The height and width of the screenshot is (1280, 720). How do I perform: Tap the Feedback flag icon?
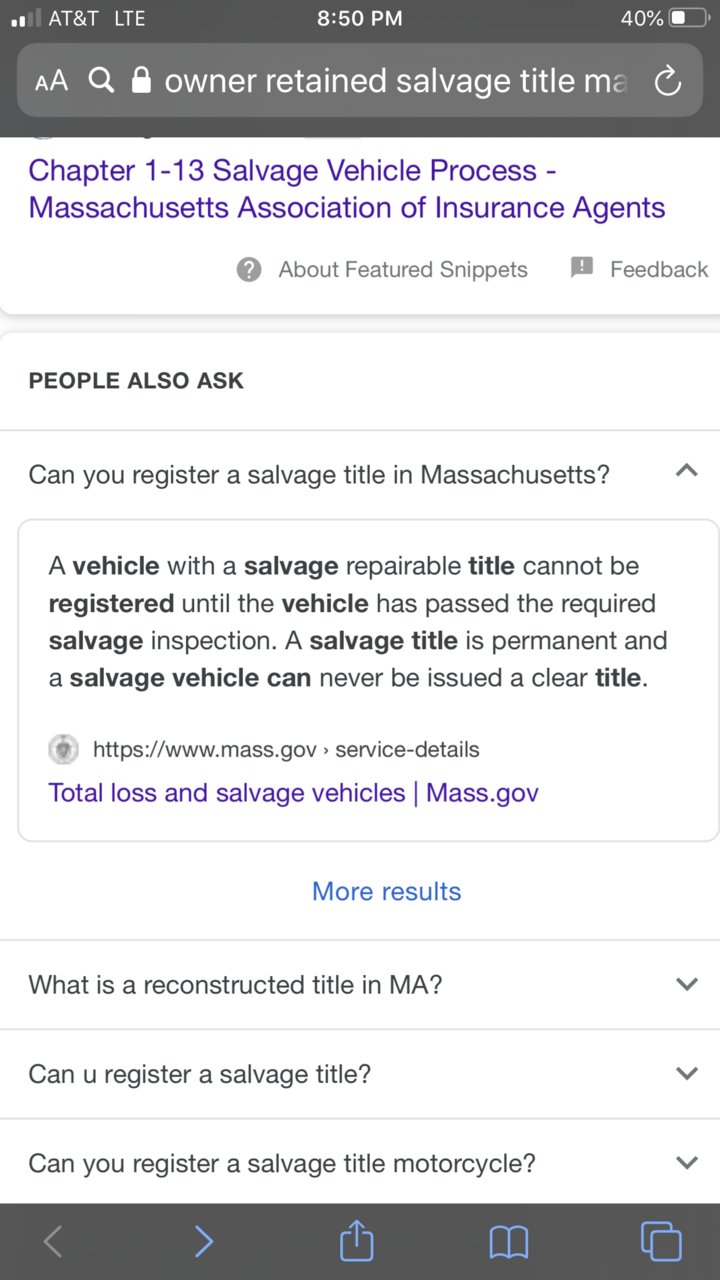point(582,268)
